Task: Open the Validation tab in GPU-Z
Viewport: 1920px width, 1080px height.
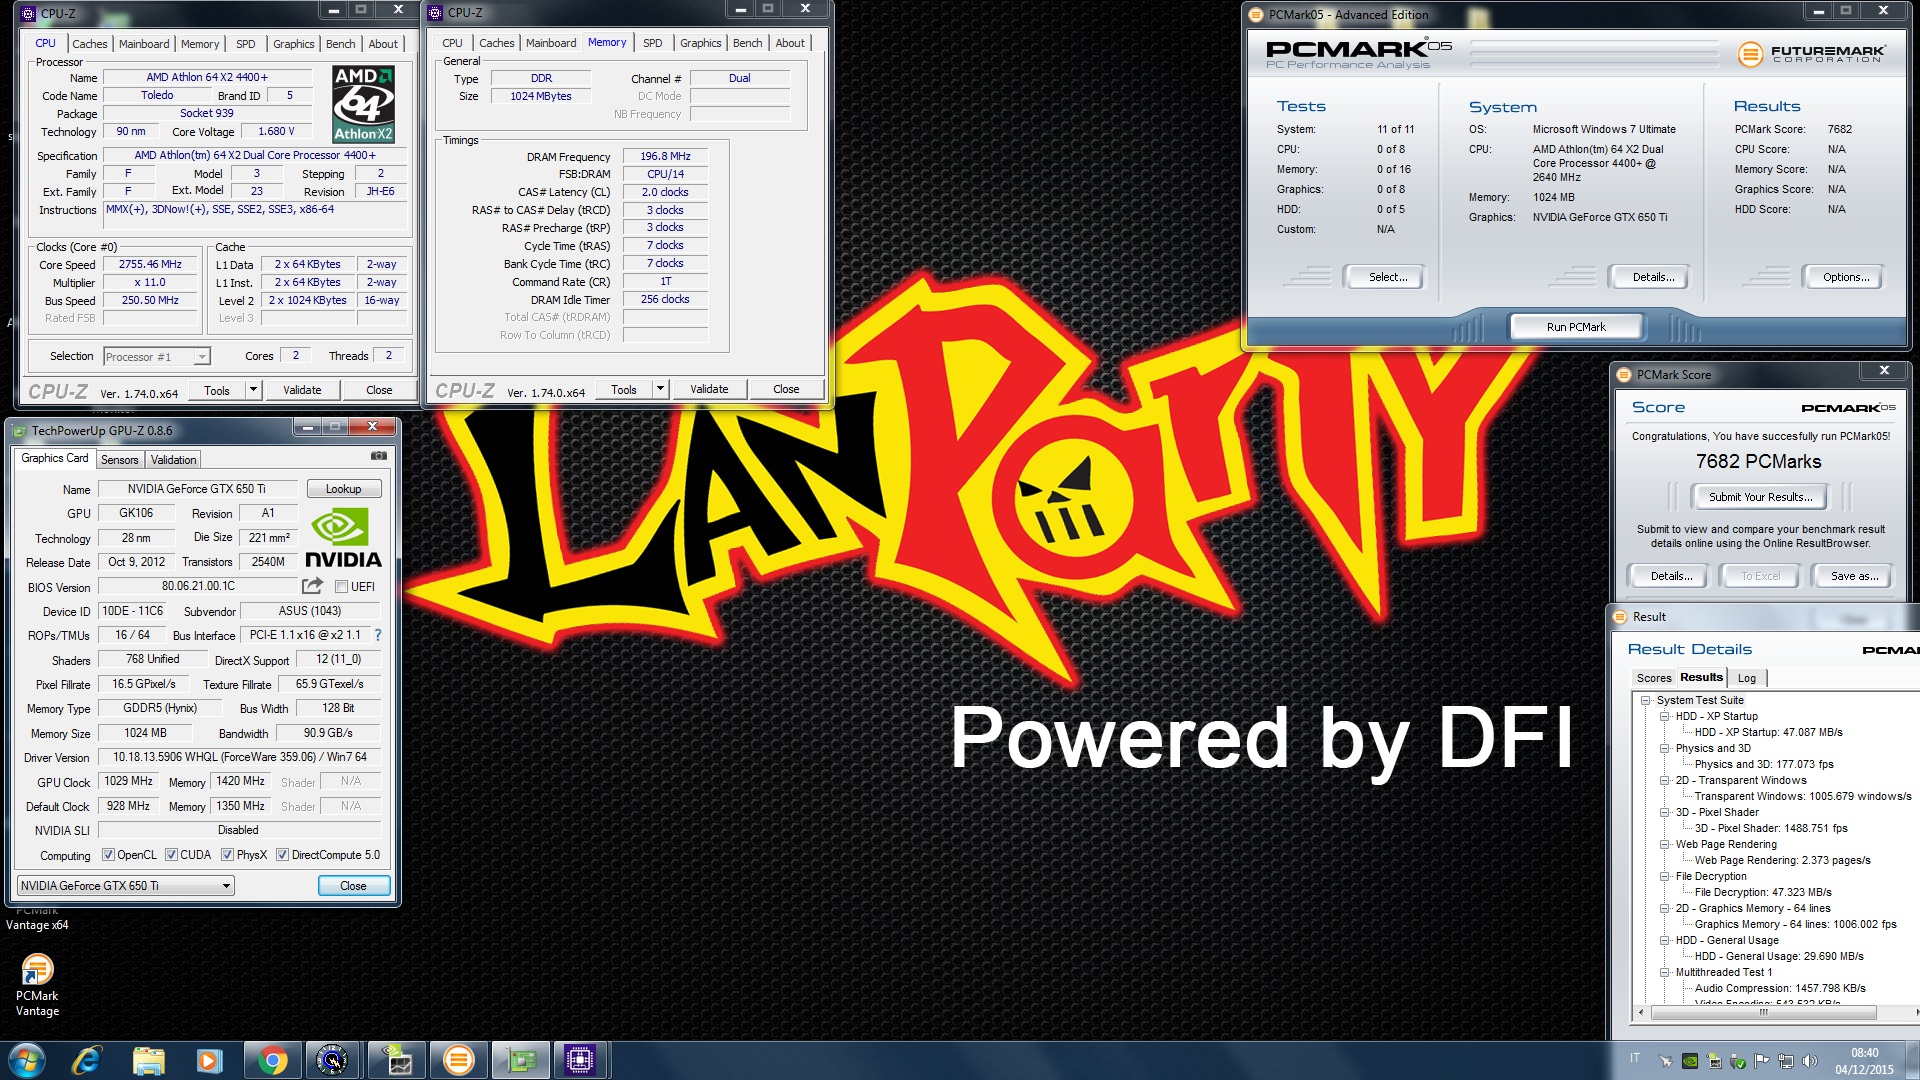Action: (173, 460)
